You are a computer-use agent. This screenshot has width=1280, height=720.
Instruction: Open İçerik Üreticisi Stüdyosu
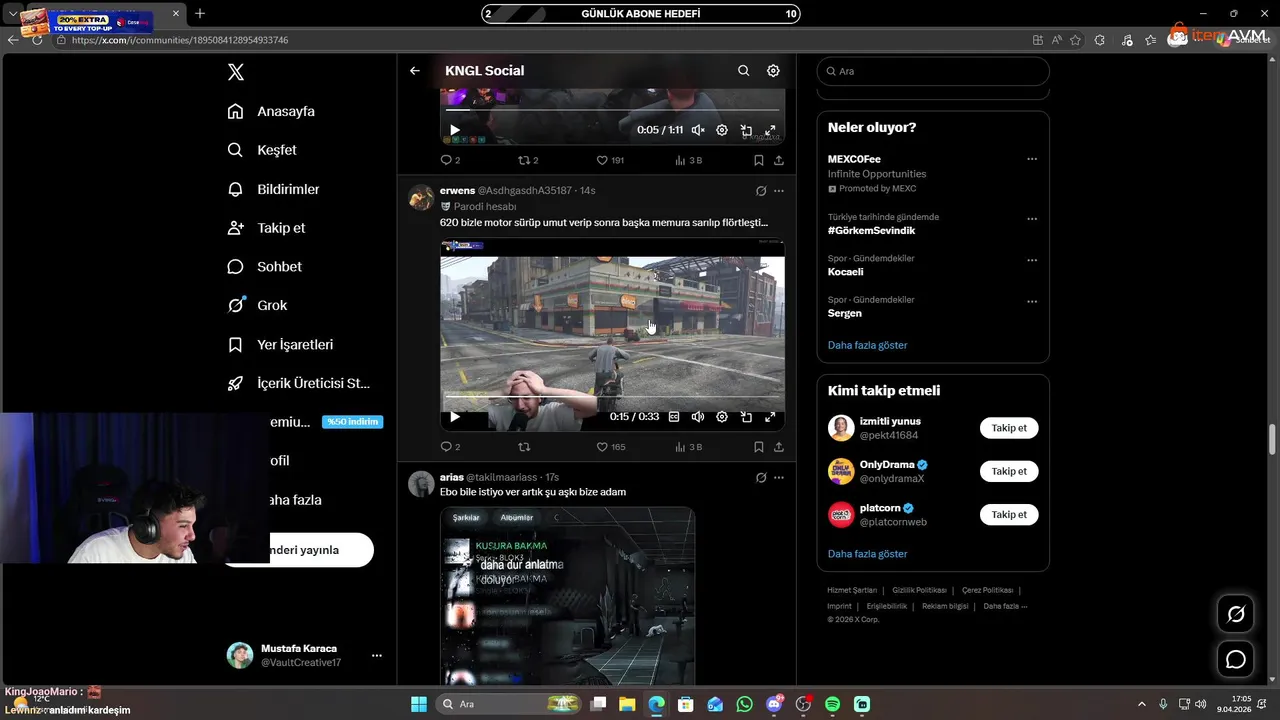pos(299,383)
